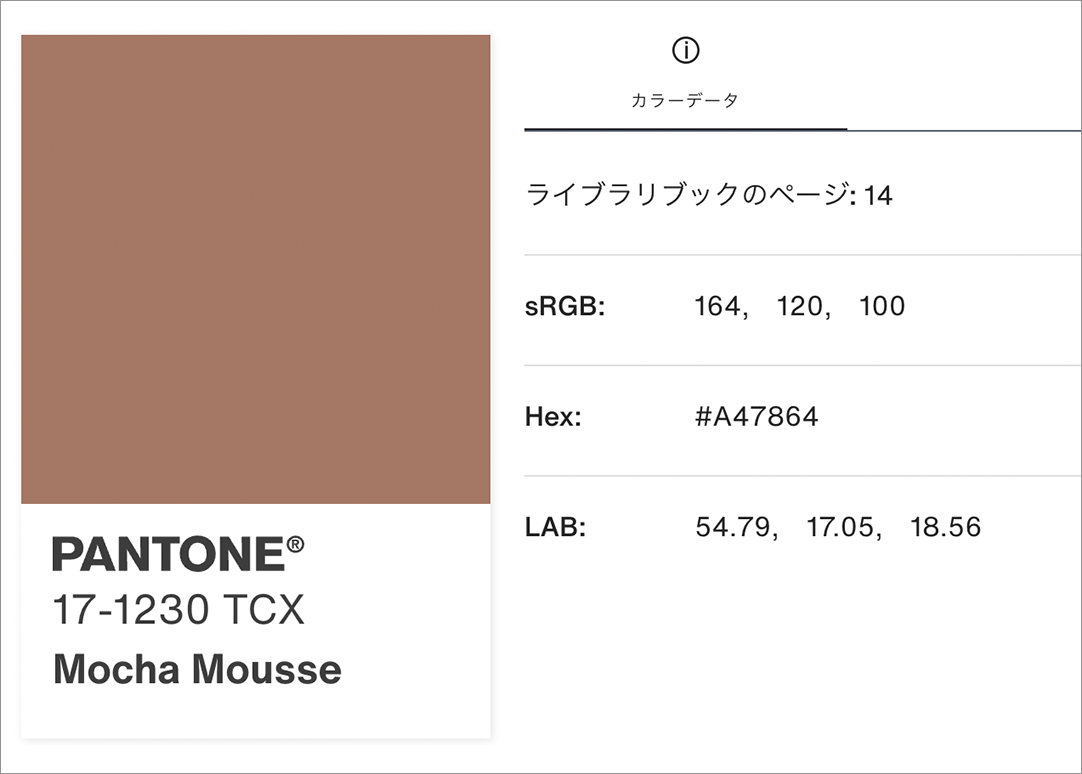Select the library page number 14

pos(878,195)
